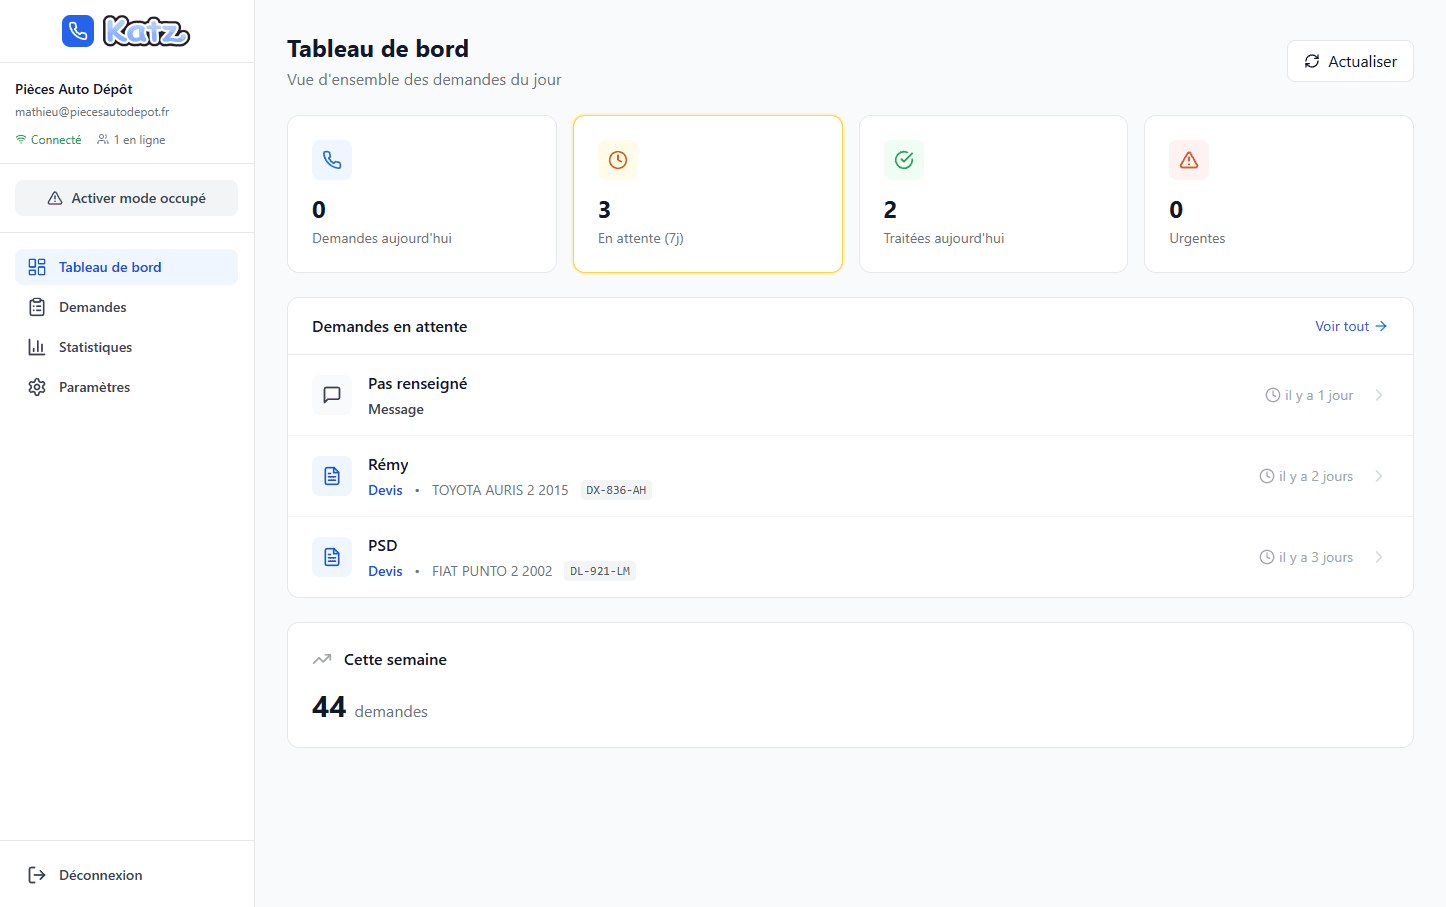
Task: Toggle Activer mode occupé
Action: [x=126, y=198]
